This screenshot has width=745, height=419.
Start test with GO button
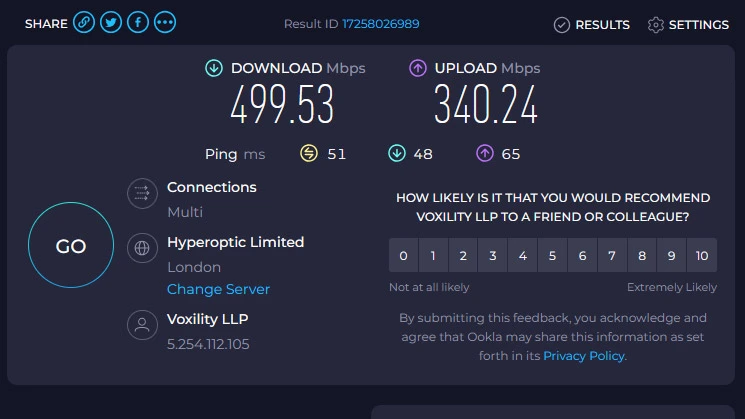pos(70,247)
